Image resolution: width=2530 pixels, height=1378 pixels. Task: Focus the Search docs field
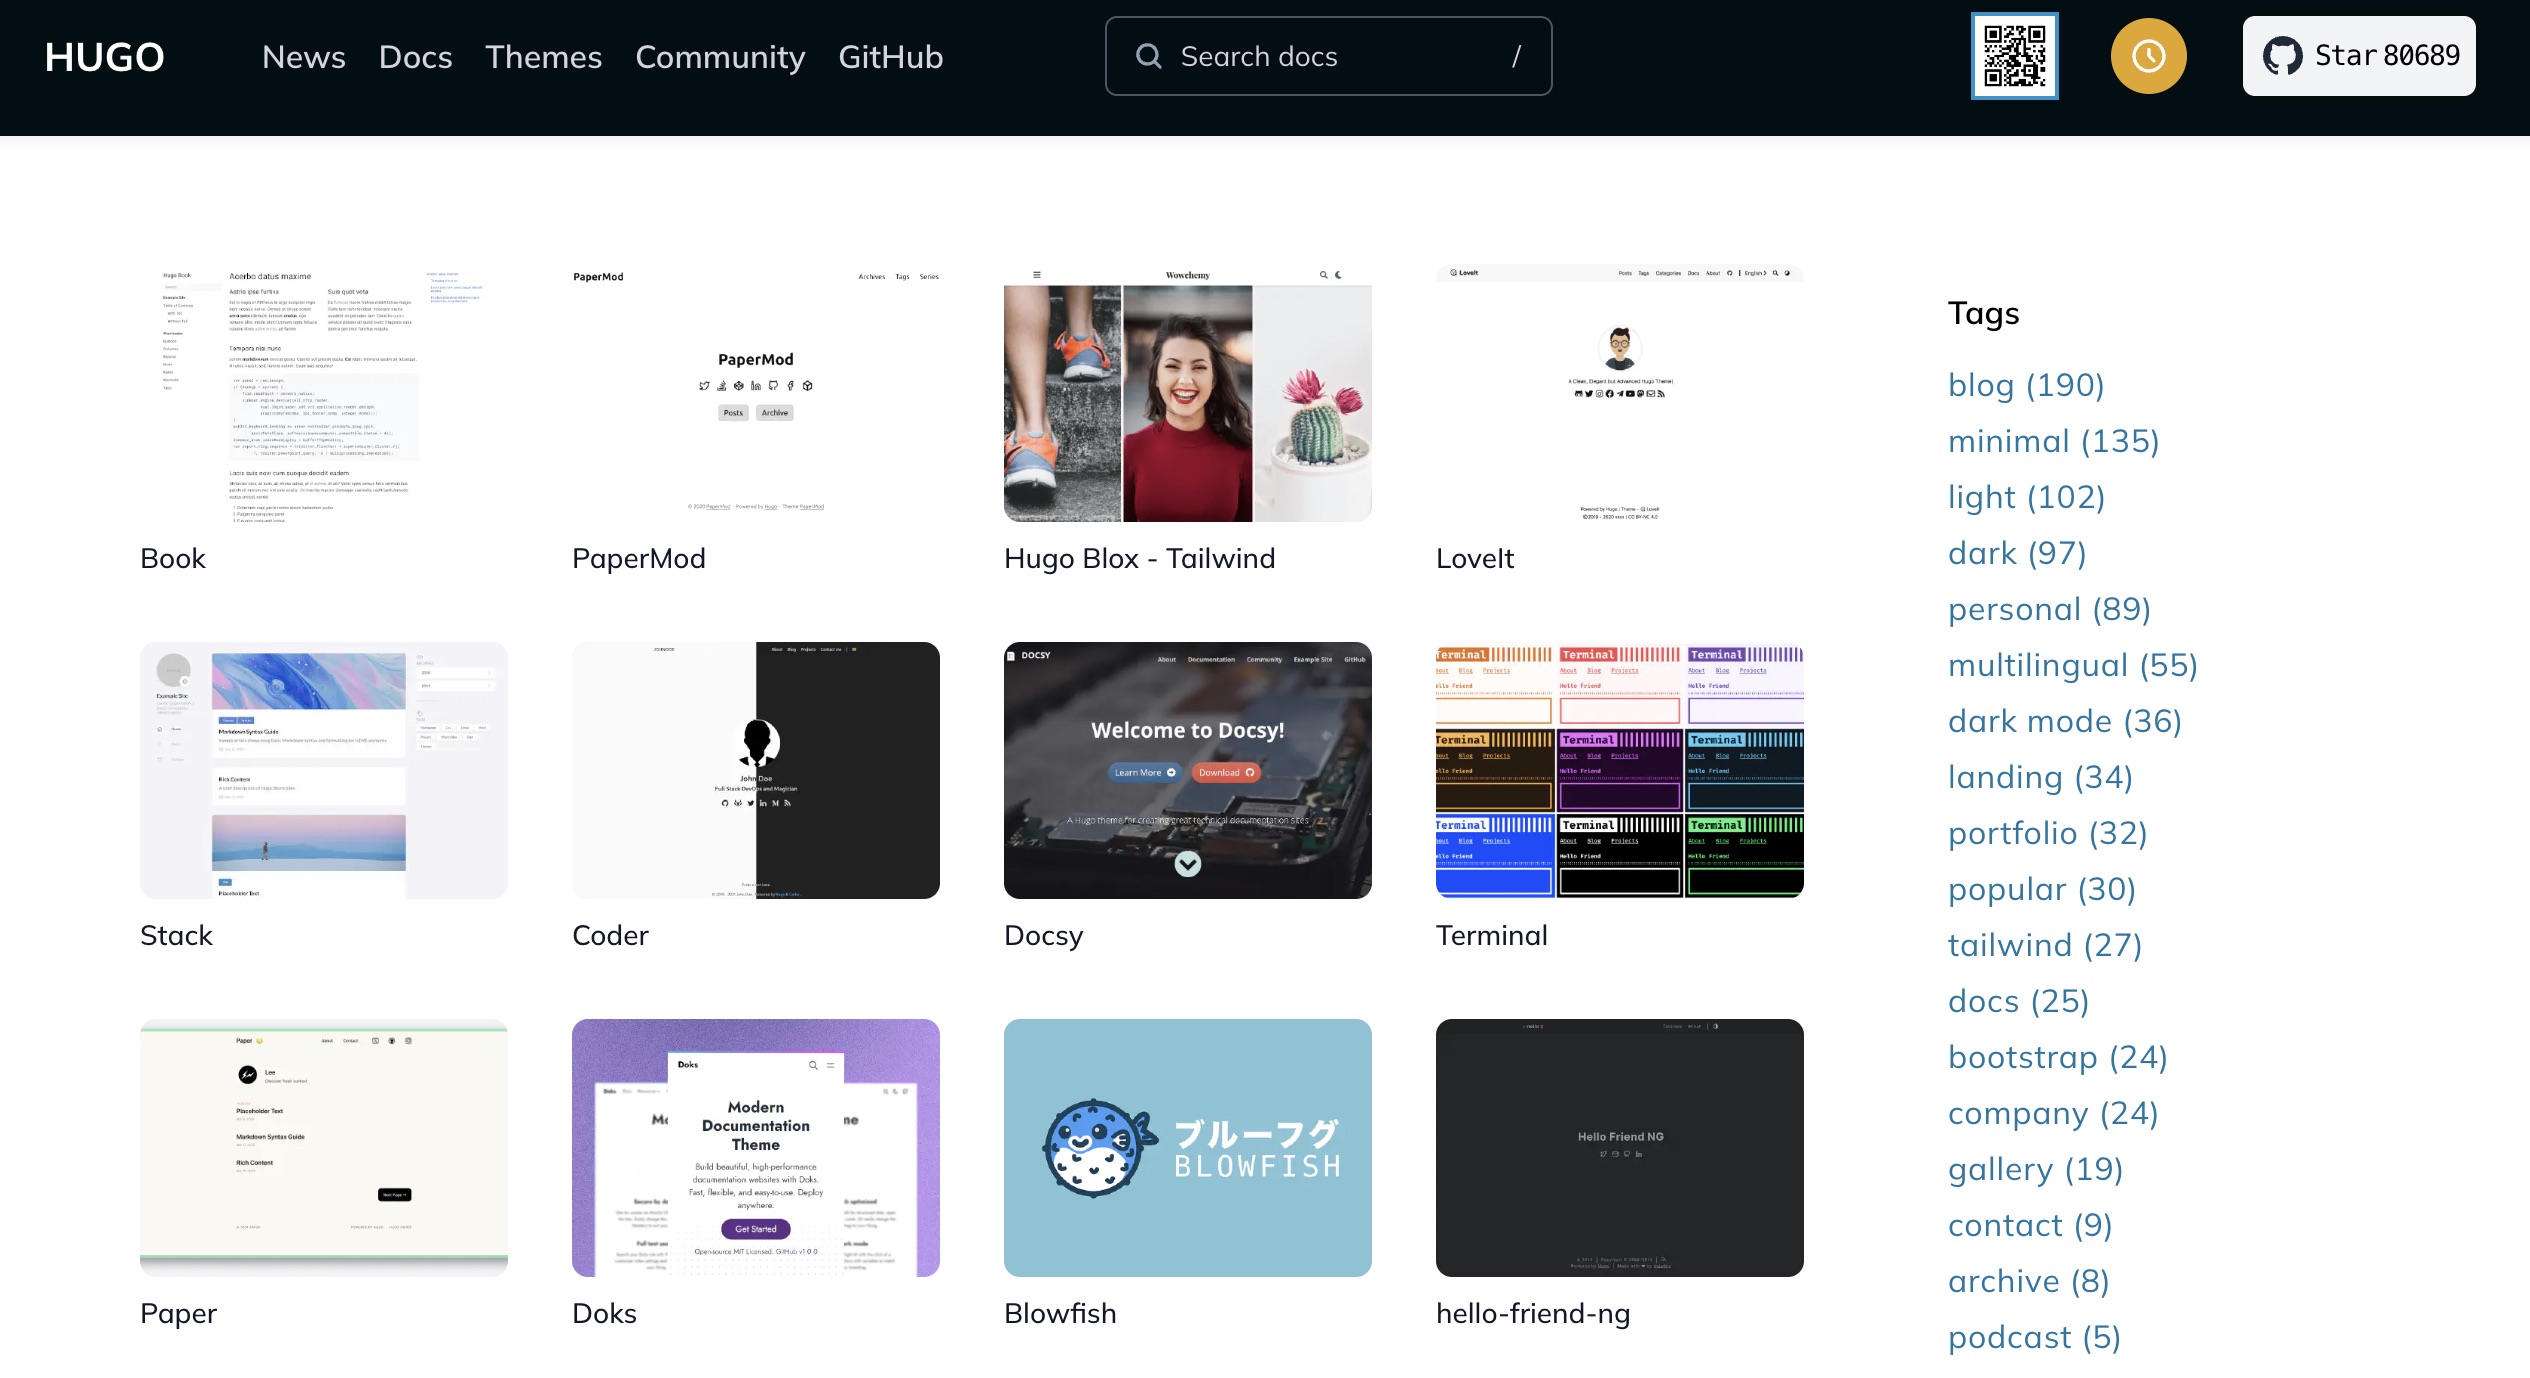point(1328,56)
